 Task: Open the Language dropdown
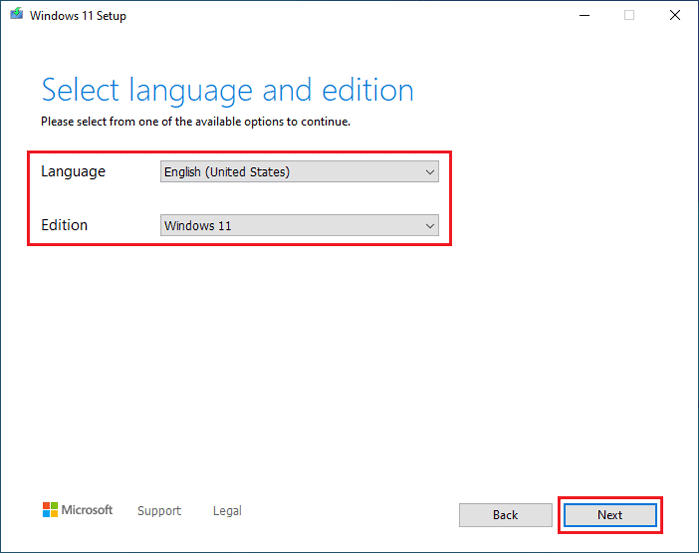[x=299, y=171]
